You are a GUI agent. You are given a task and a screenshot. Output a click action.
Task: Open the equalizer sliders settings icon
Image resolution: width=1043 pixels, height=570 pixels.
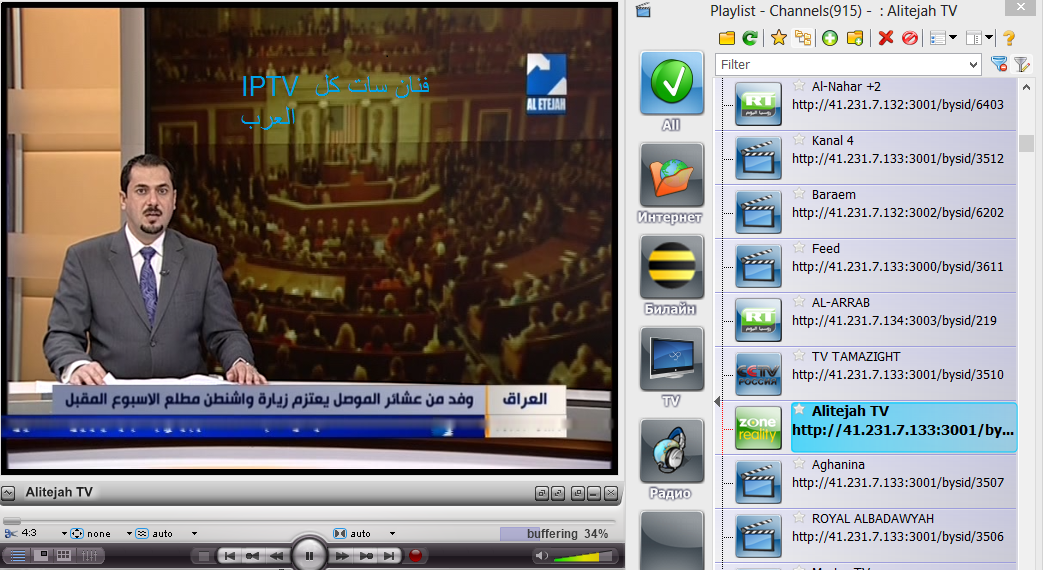point(89,555)
